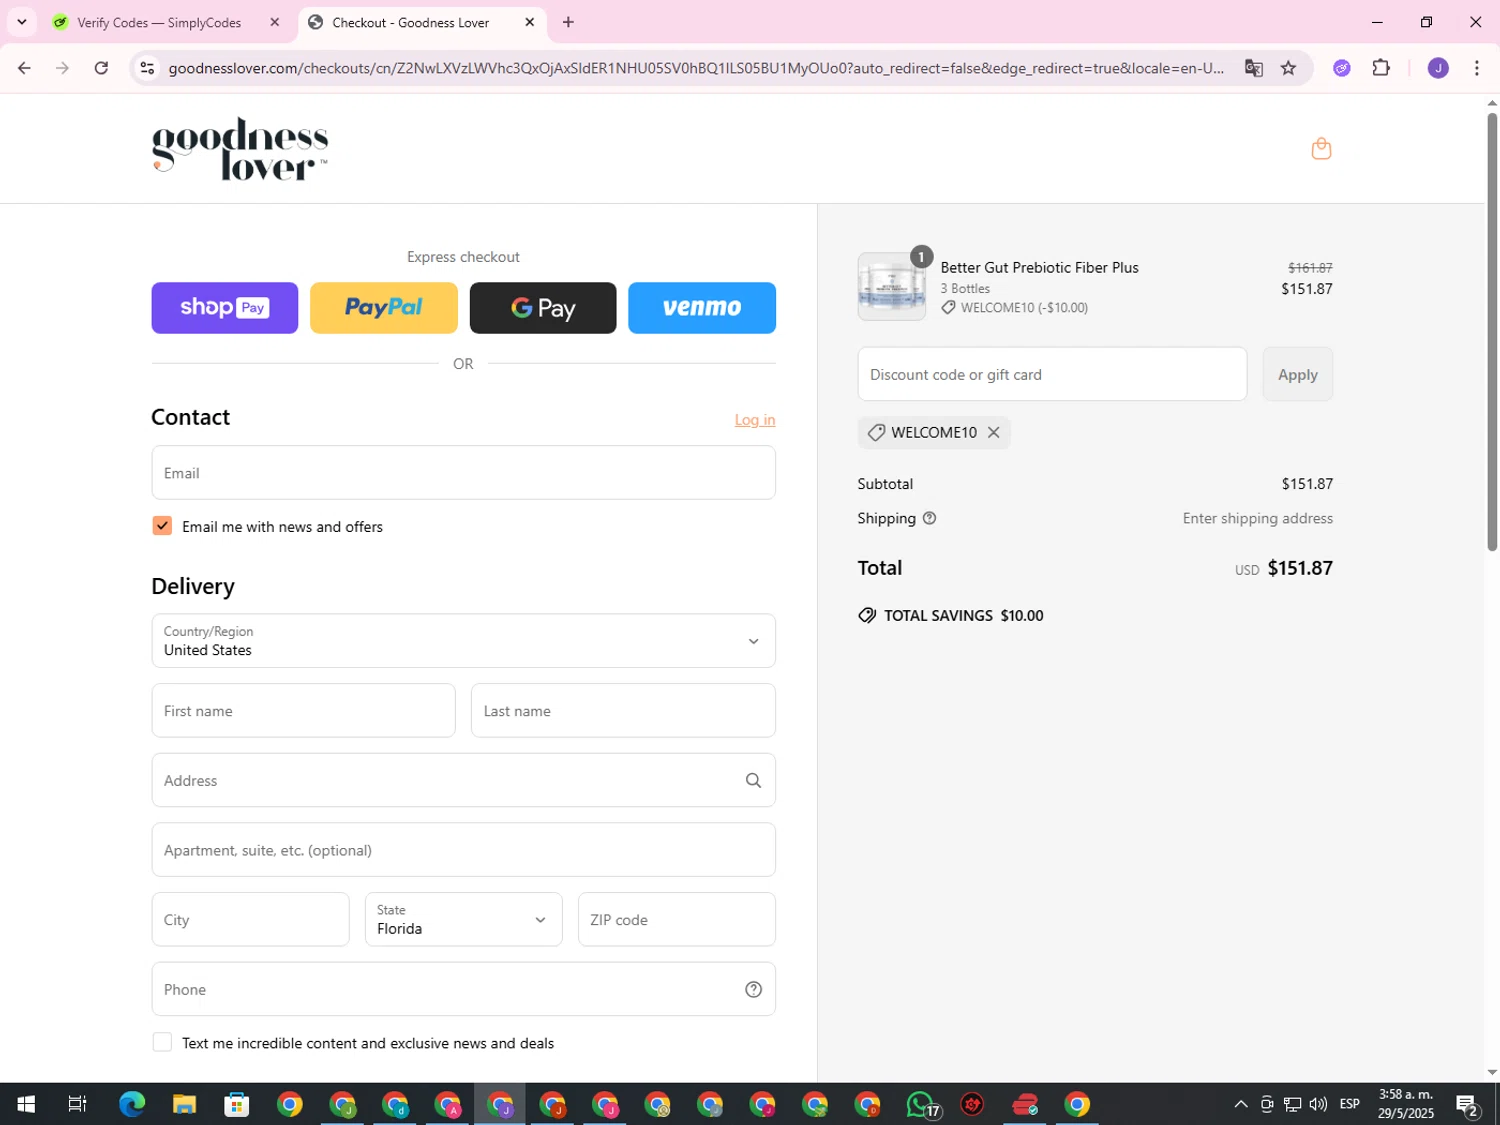
Task: Open the shopping bag cart icon
Action: [1321, 148]
